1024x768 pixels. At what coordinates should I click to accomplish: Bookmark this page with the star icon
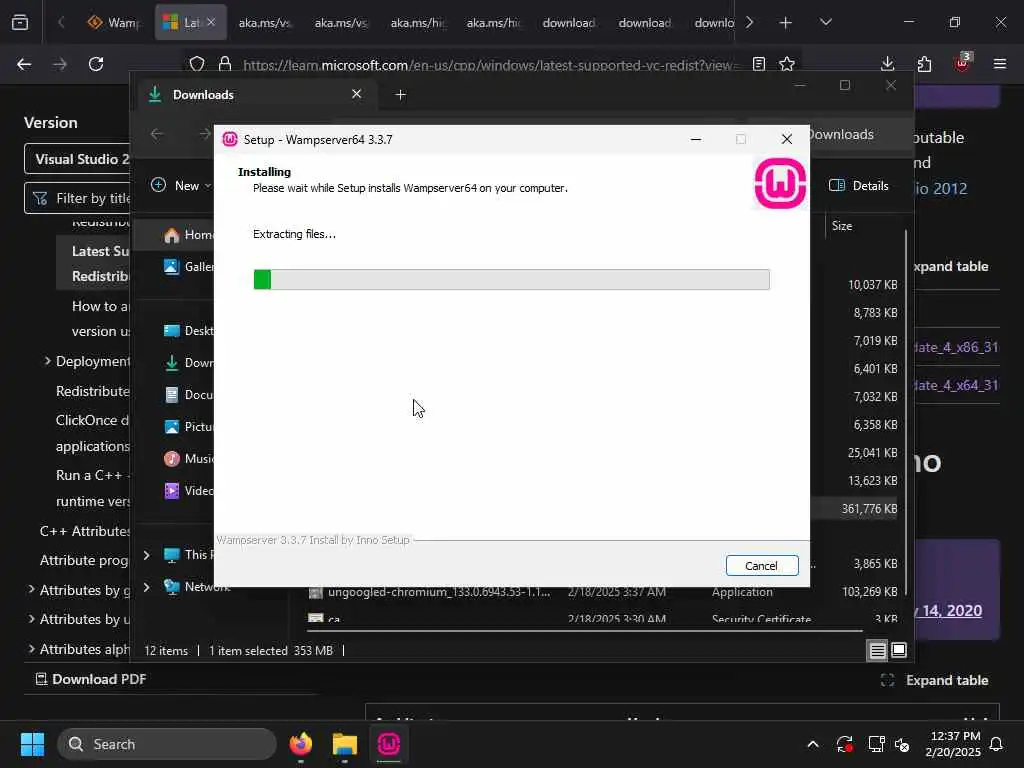pos(787,63)
